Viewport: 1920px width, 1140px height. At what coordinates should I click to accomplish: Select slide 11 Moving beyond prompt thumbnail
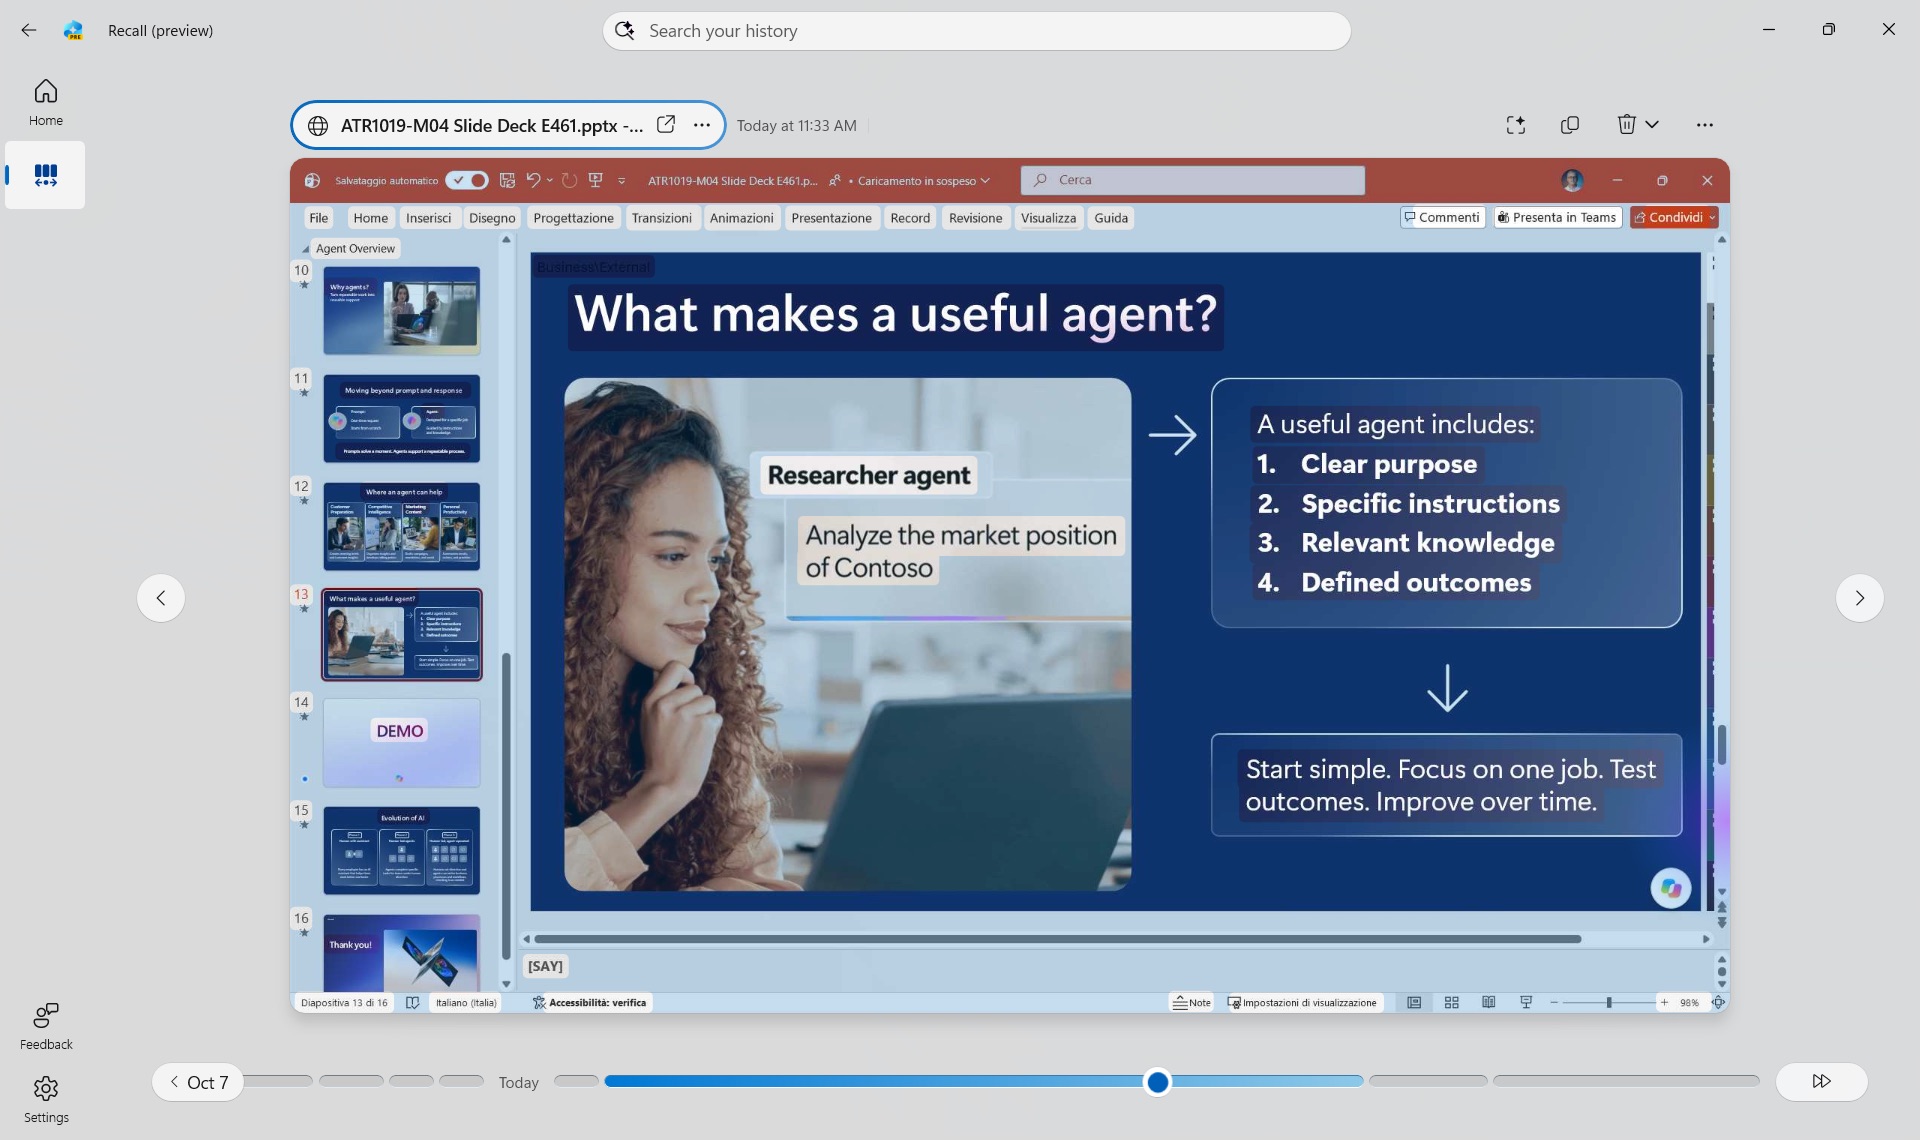click(x=401, y=419)
